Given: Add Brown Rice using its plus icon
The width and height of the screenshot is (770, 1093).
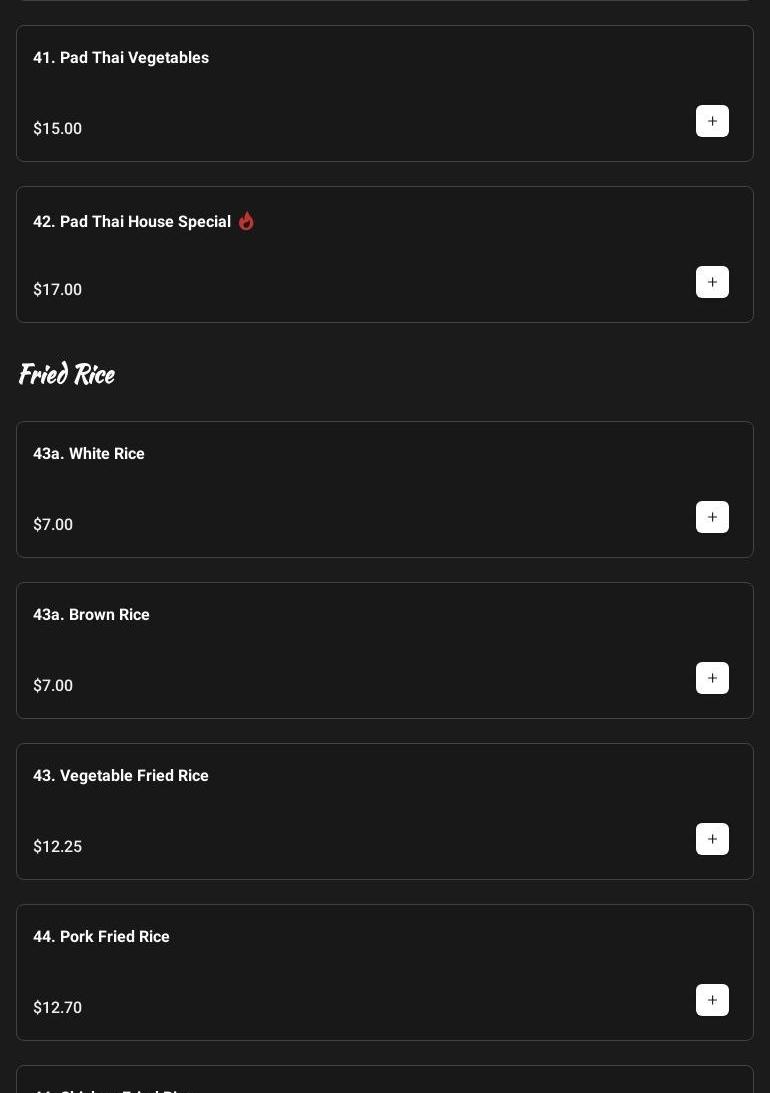Looking at the screenshot, I should (x=712, y=678).
